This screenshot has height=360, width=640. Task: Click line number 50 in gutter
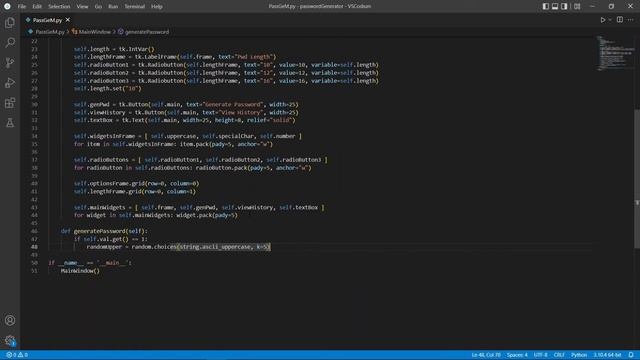pos(34,263)
